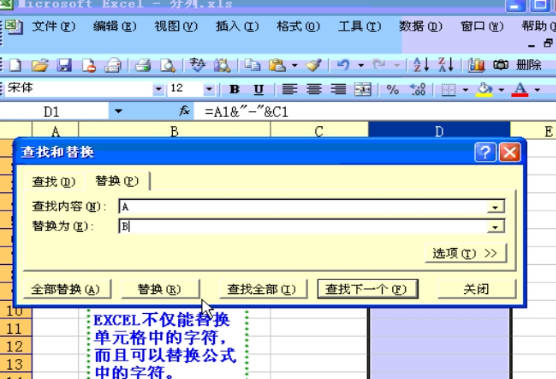Click the 删除 toolbar button
Viewport: 556px width, 379px height.
[529, 65]
